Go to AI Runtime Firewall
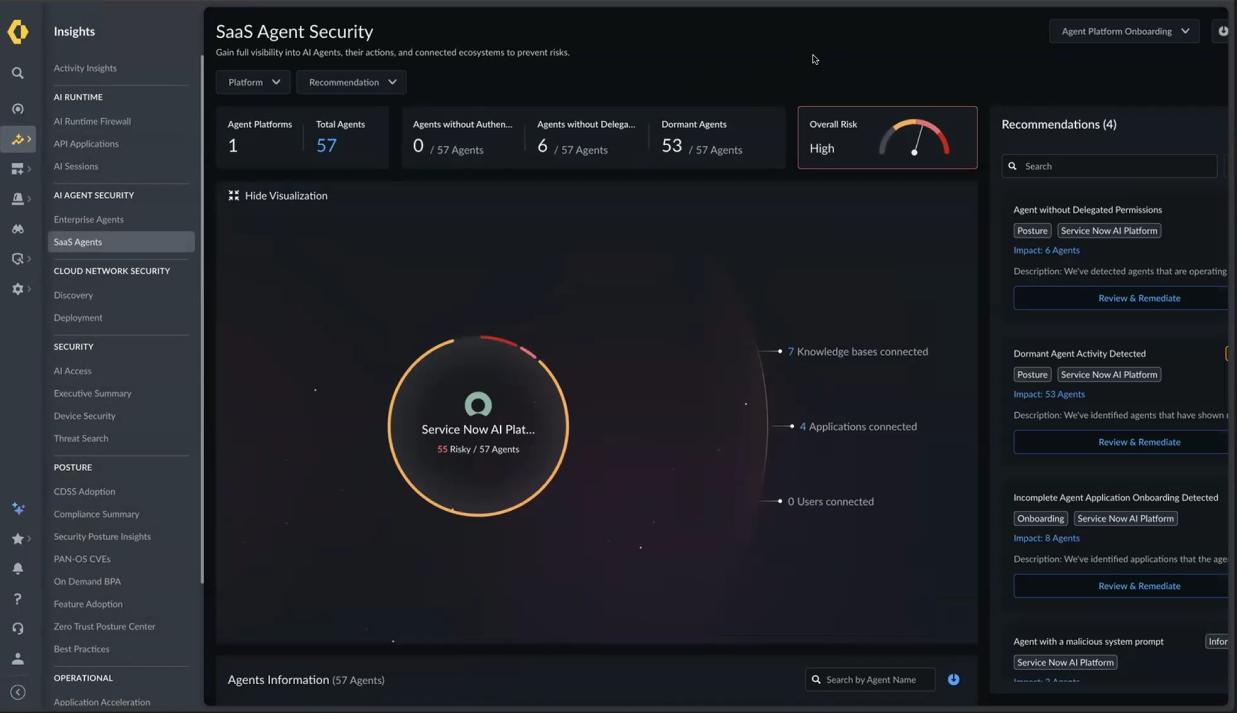The height and width of the screenshot is (713, 1237). 92,121
